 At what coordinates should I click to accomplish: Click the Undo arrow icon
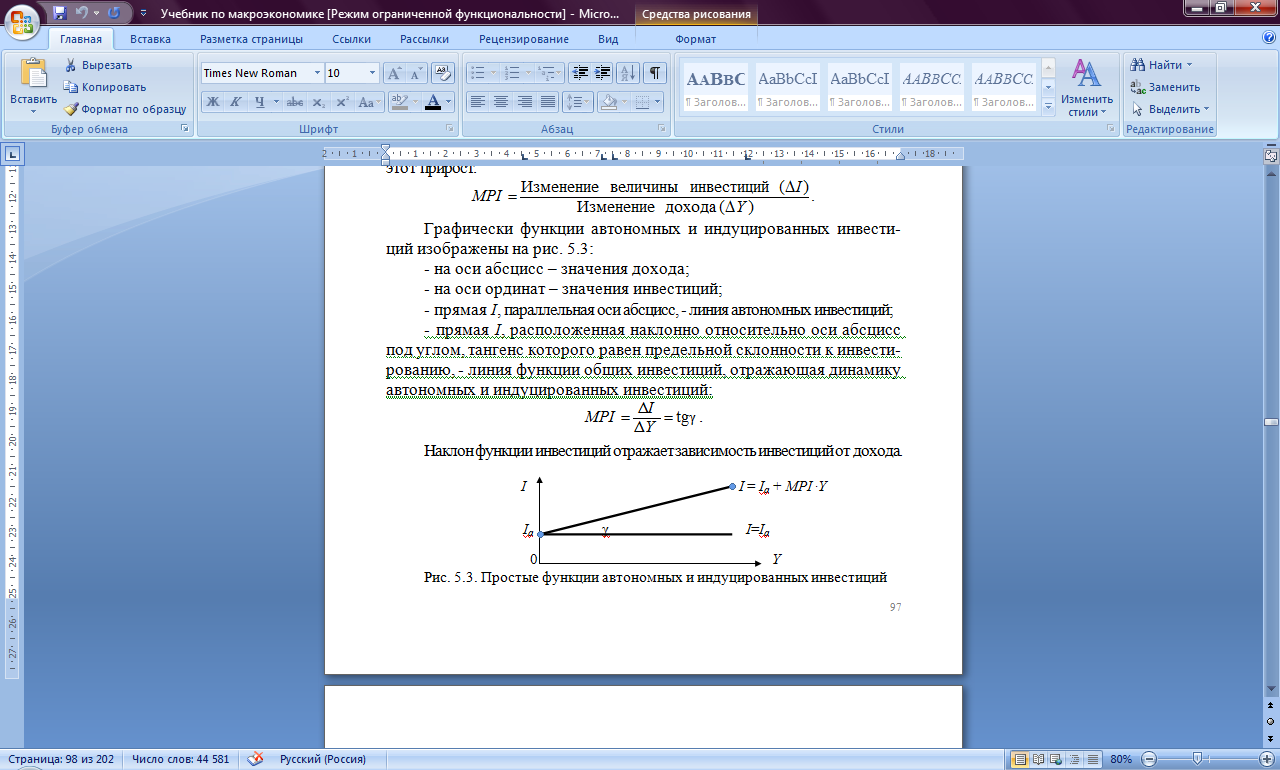coord(83,13)
